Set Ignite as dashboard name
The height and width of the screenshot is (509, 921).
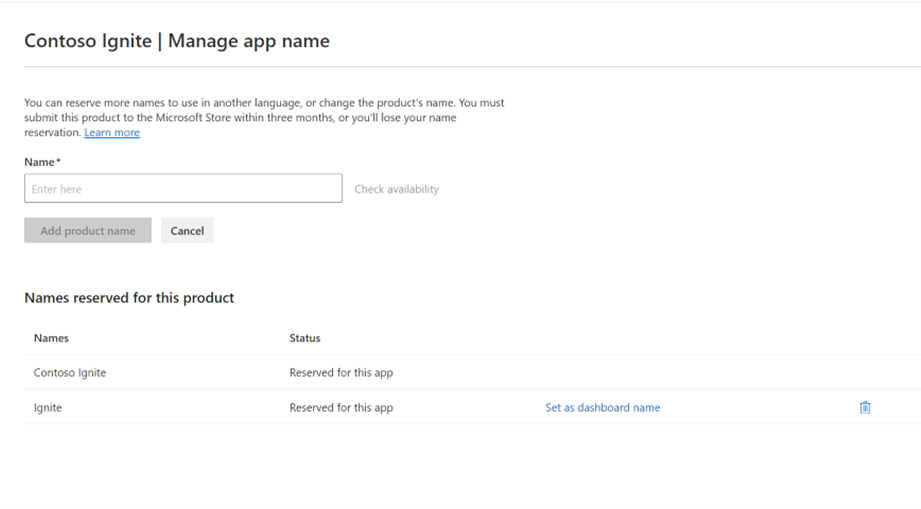coord(602,407)
